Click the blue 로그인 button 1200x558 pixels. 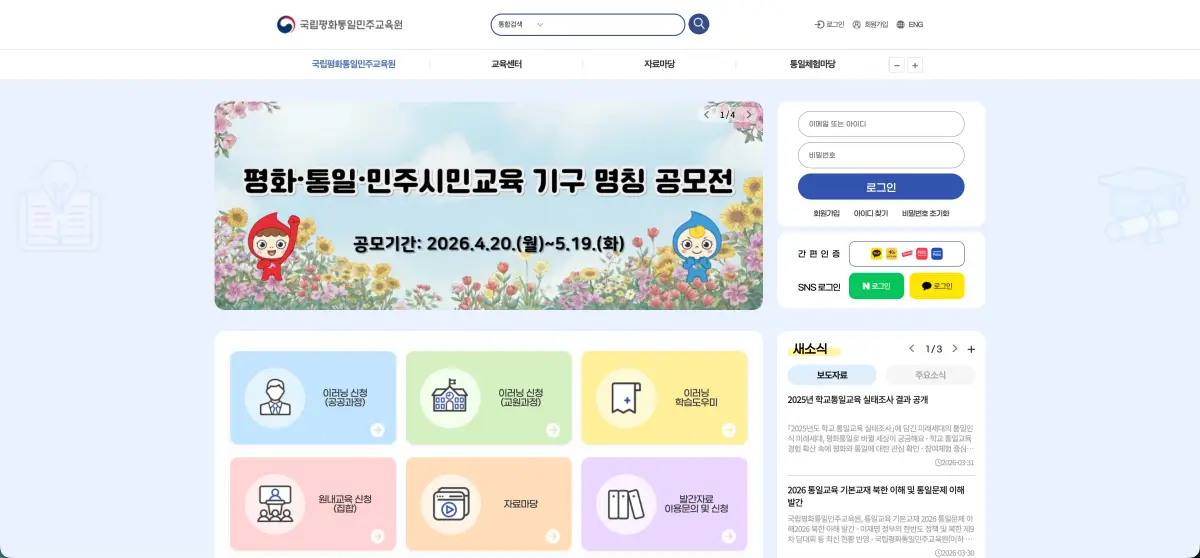pos(881,187)
